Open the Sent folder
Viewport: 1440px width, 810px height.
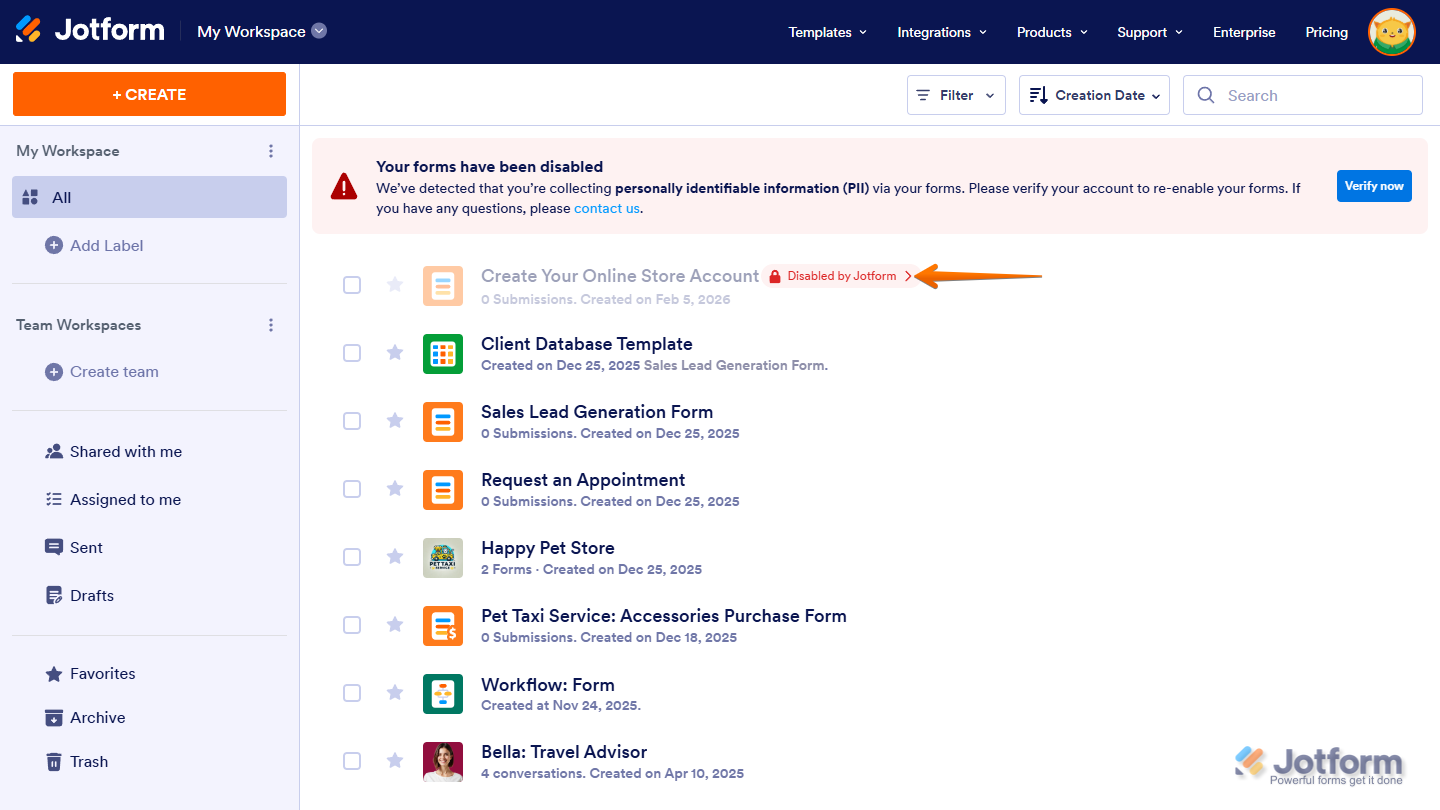click(87, 547)
